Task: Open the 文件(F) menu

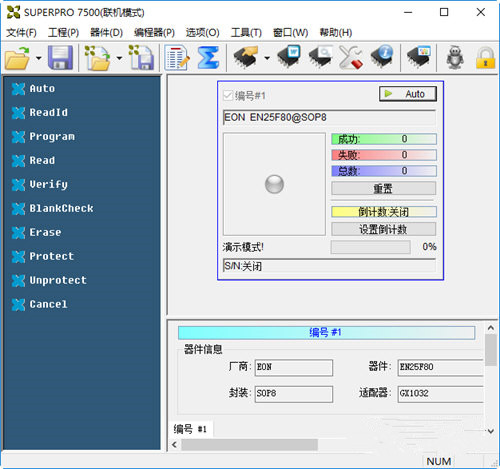Action: click(21, 33)
